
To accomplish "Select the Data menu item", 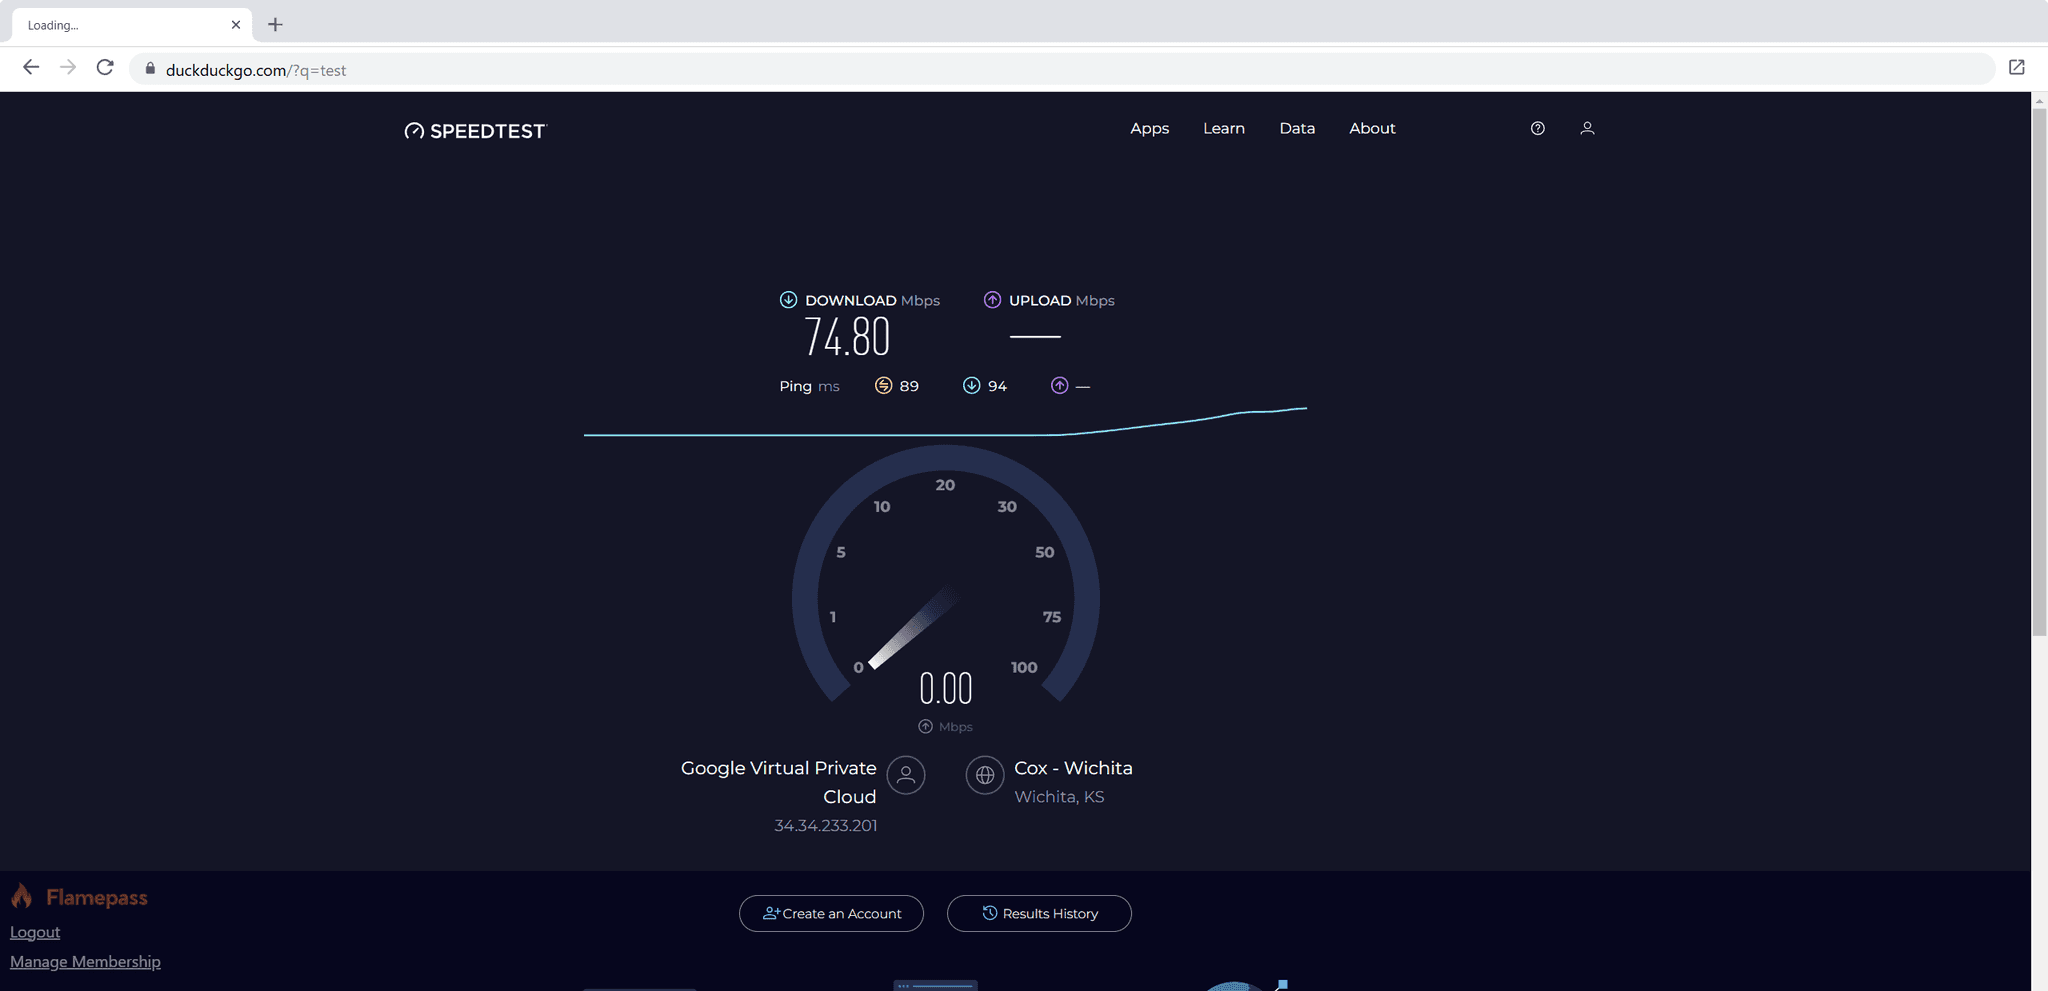I will point(1297,128).
